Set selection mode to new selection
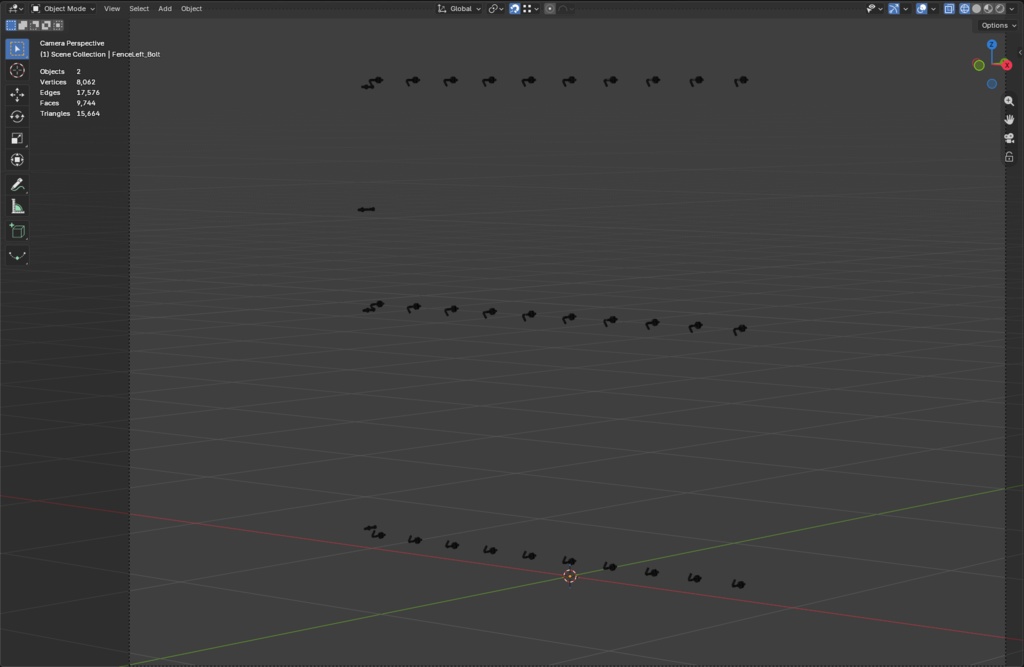This screenshot has width=1024, height=667. (11, 25)
